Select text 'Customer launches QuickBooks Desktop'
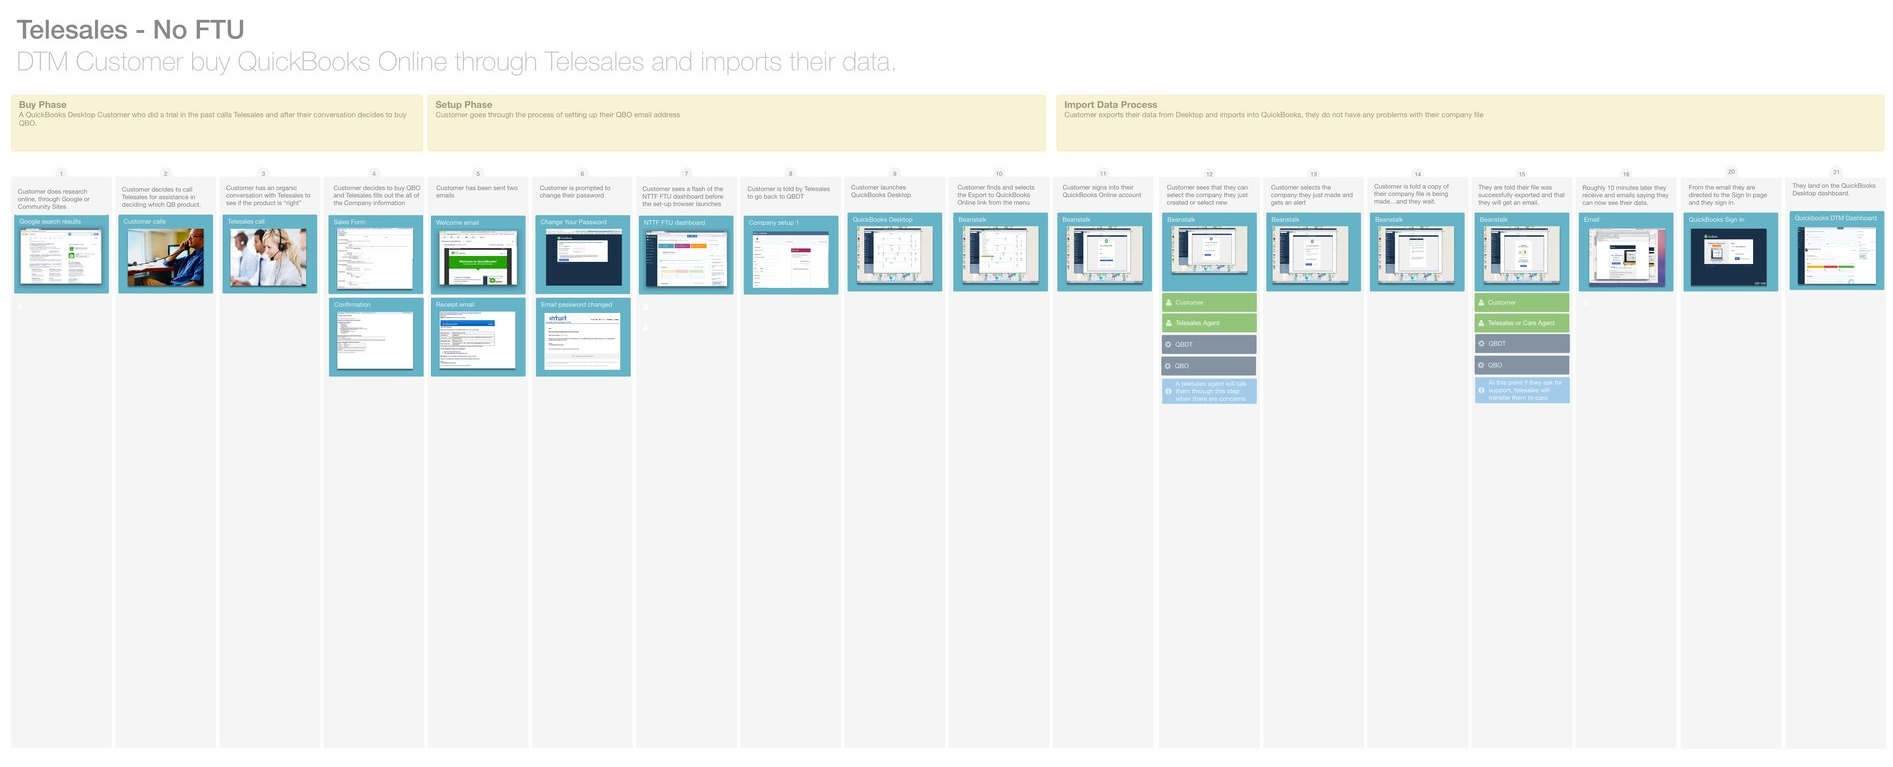The image size is (1893, 767). 881,191
